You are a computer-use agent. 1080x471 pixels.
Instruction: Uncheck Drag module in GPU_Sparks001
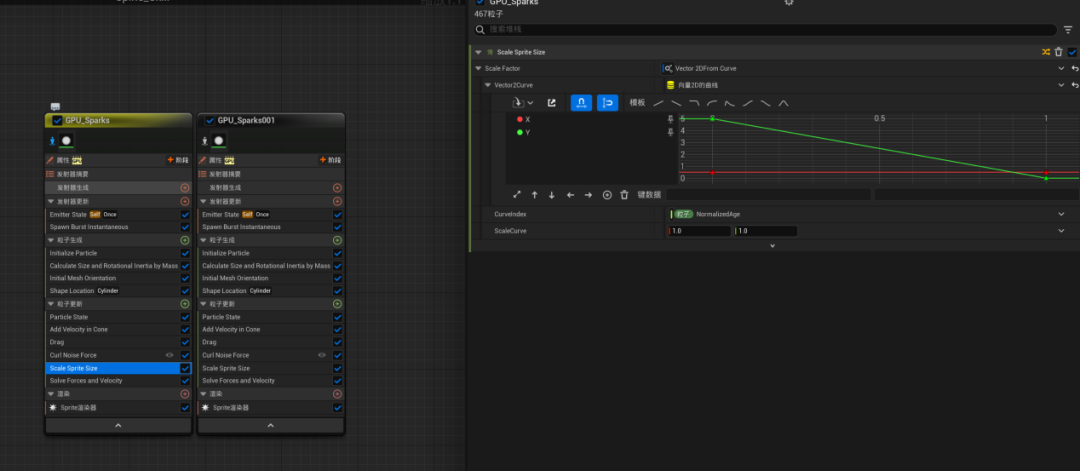(337, 342)
